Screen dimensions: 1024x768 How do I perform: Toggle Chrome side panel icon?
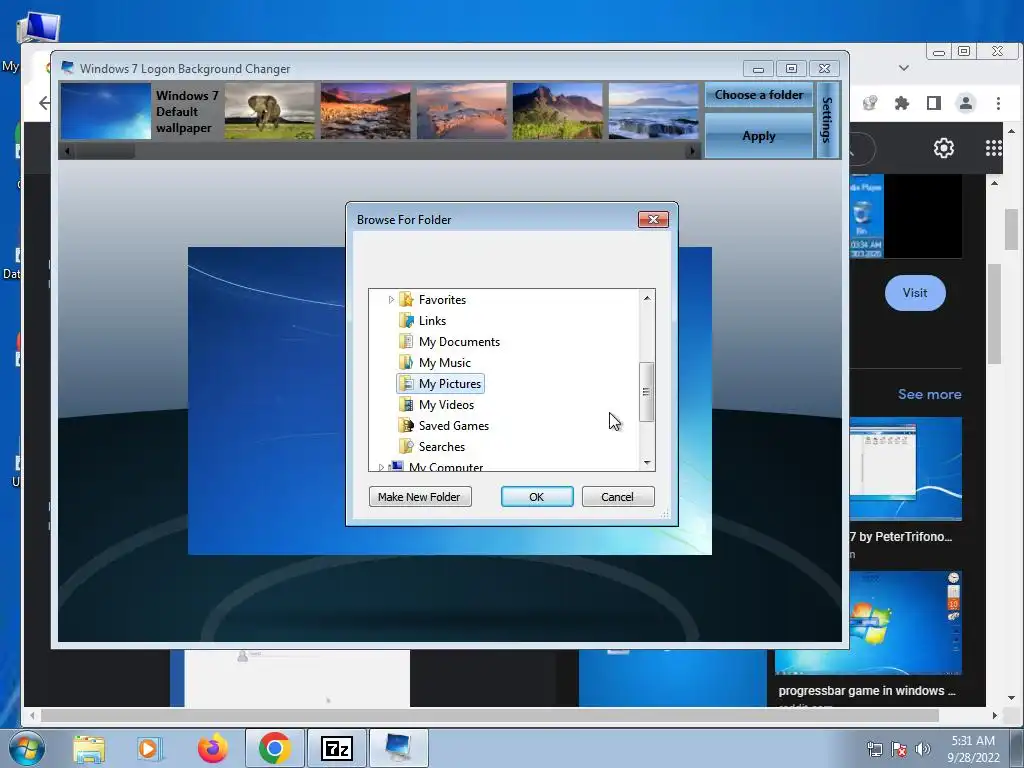click(x=933, y=103)
